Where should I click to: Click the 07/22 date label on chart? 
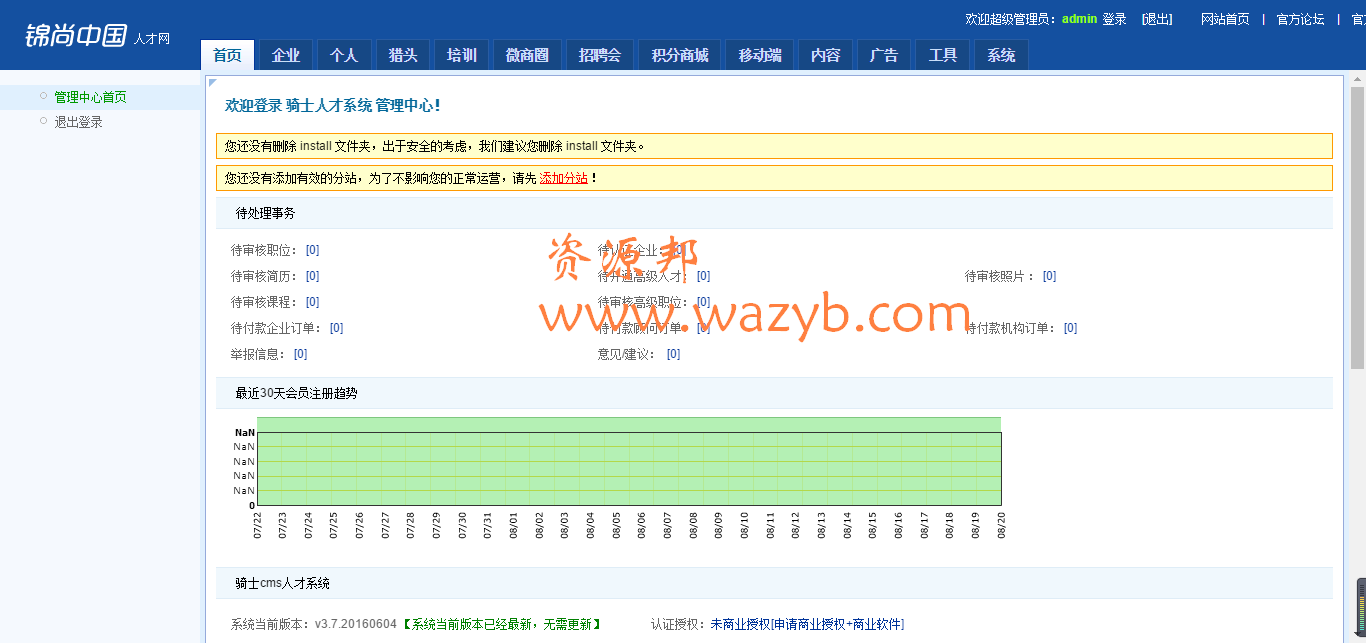257,526
